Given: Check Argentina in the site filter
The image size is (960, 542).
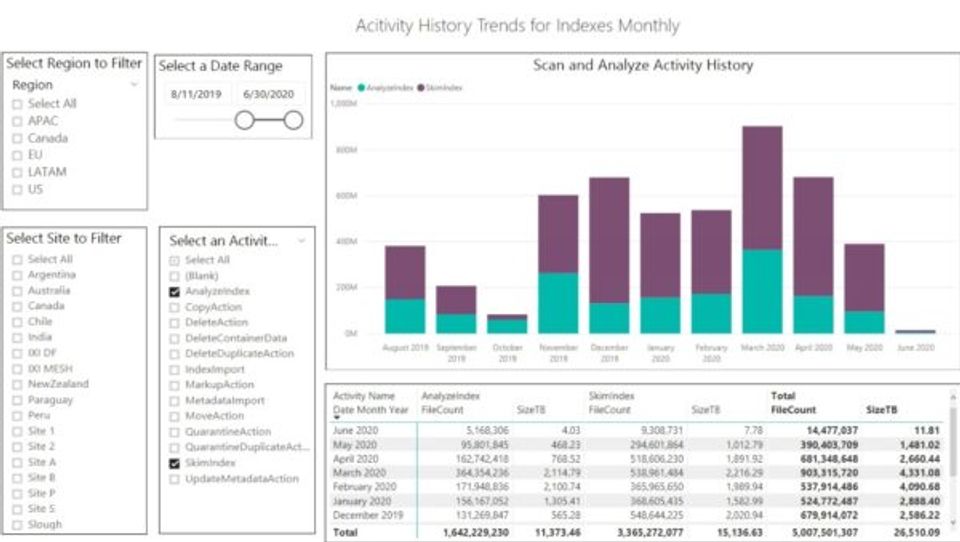Looking at the screenshot, I should (x=17, y=275).
